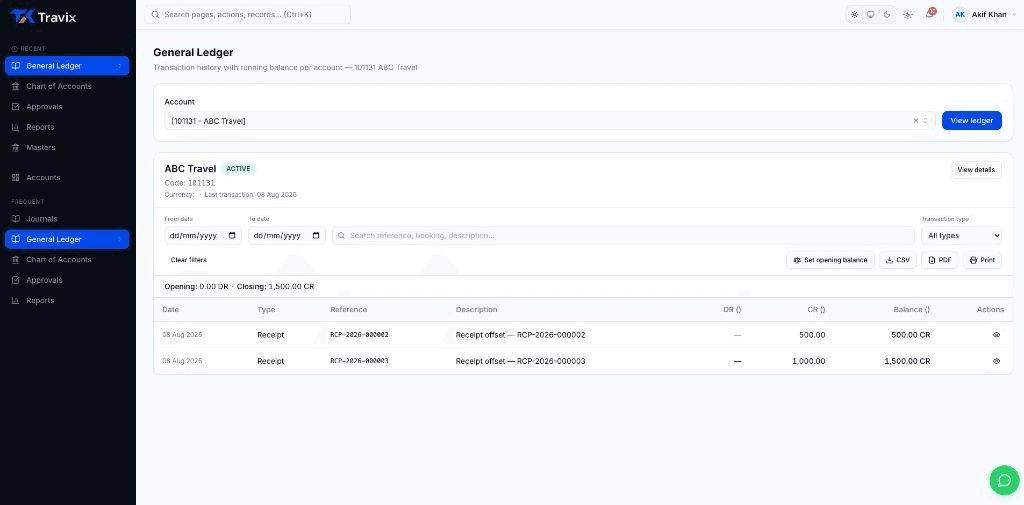Click the Balance column header
The width and height of the screenshot is (1024, 505).
click(x=912, y=310)
